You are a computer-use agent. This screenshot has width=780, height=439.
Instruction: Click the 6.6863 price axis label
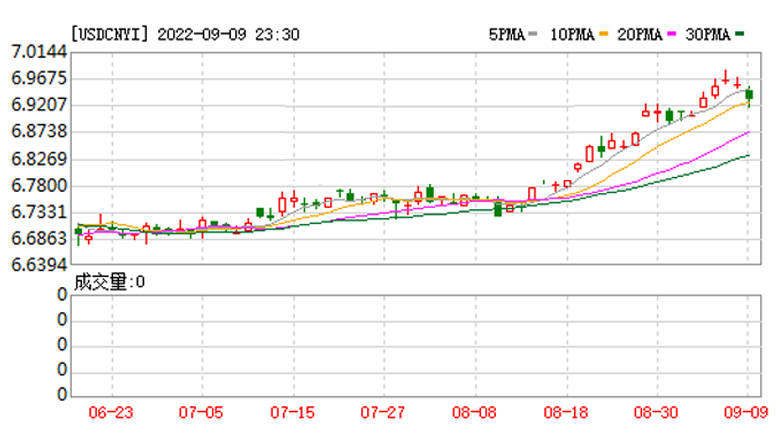click(x=39, y=238)
